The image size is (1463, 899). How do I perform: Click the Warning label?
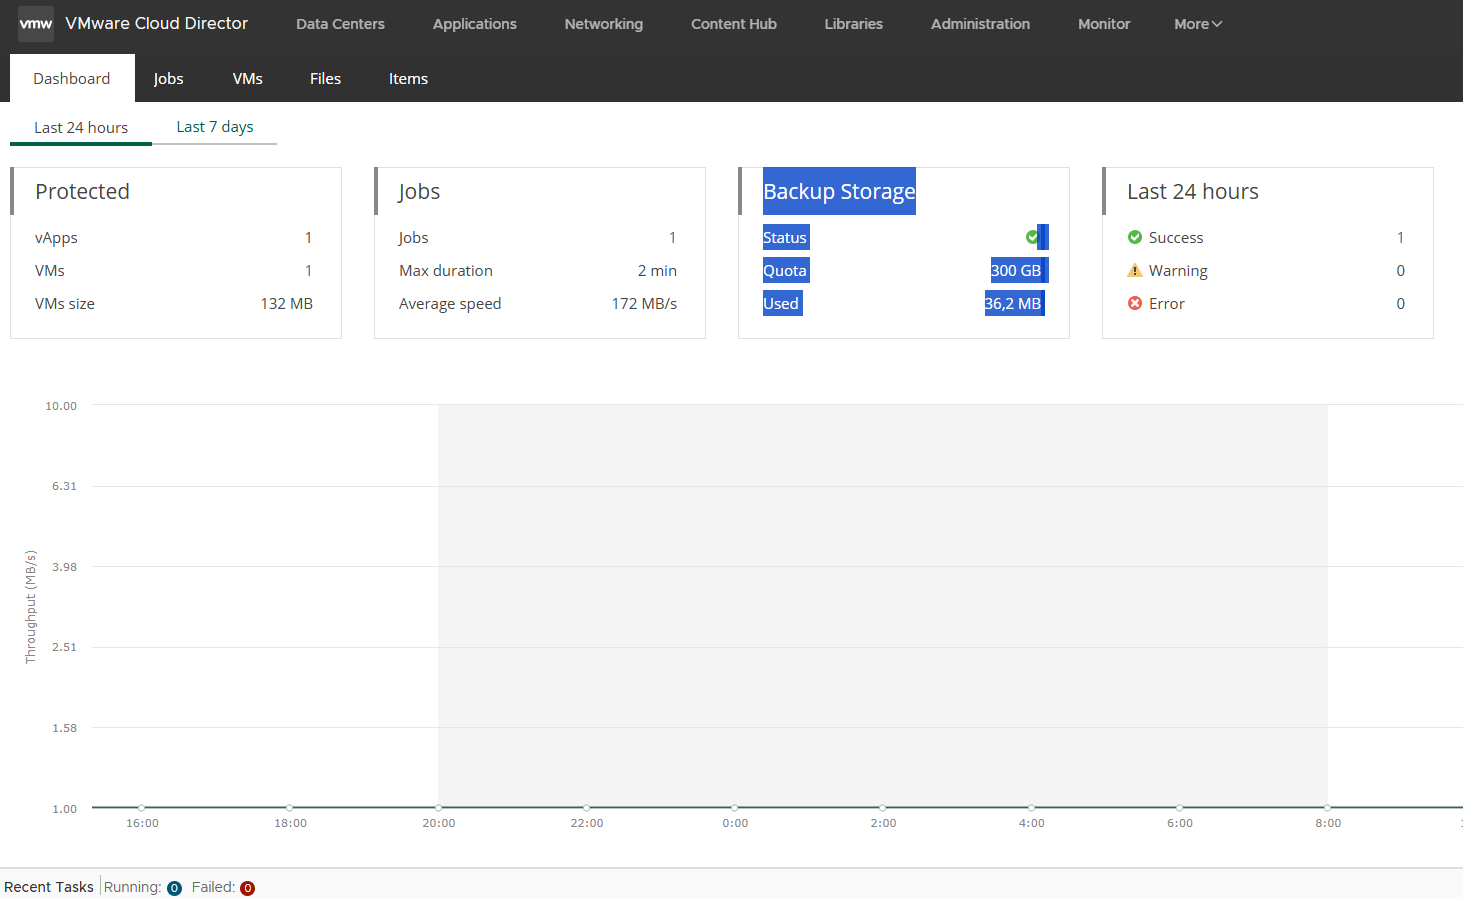(1178, 271)
